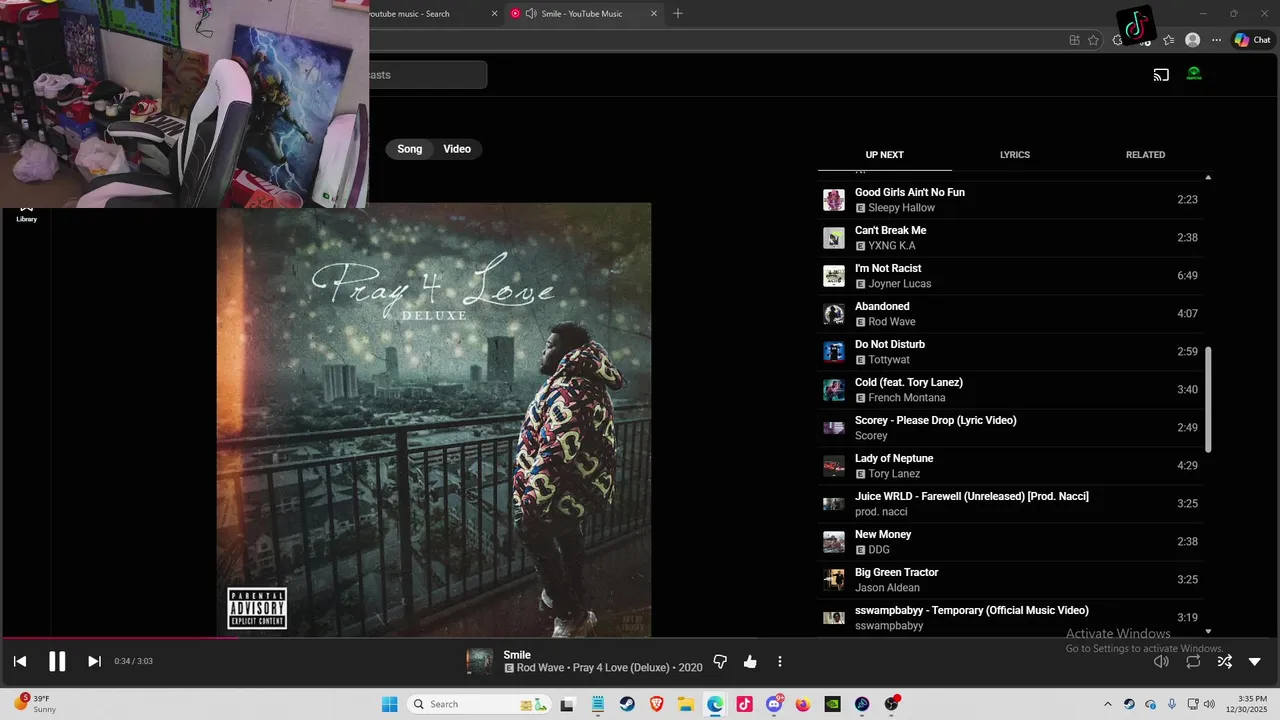Viewport: 1280px width, 720px height.
Task: Toggle shuffle in player bar
Action: click(1224, 661)
